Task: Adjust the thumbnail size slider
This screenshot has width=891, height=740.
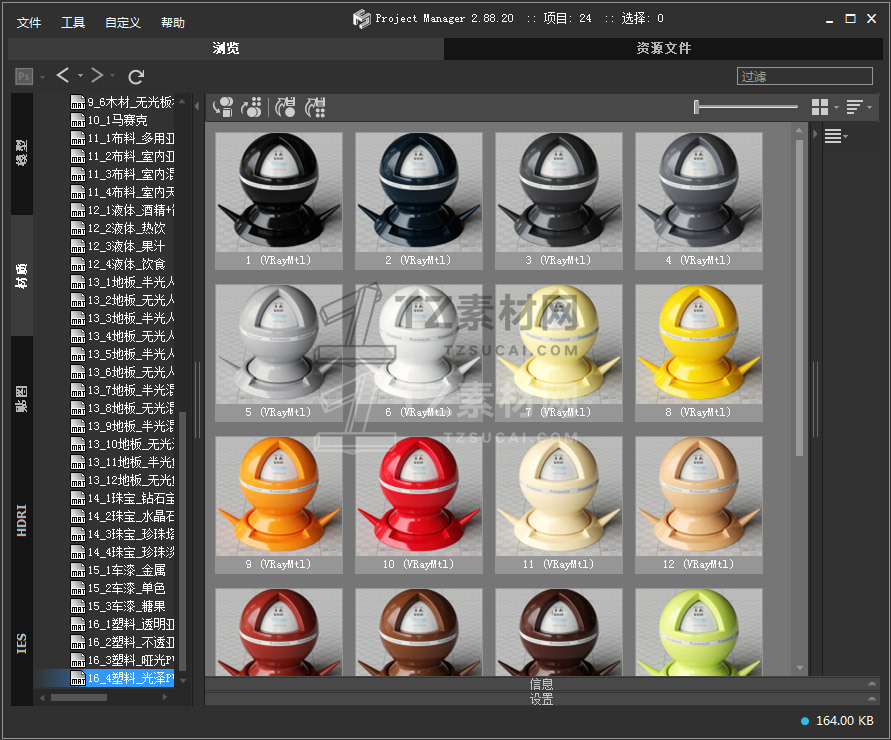Action: pyautogui.click(x=697, y=107)
